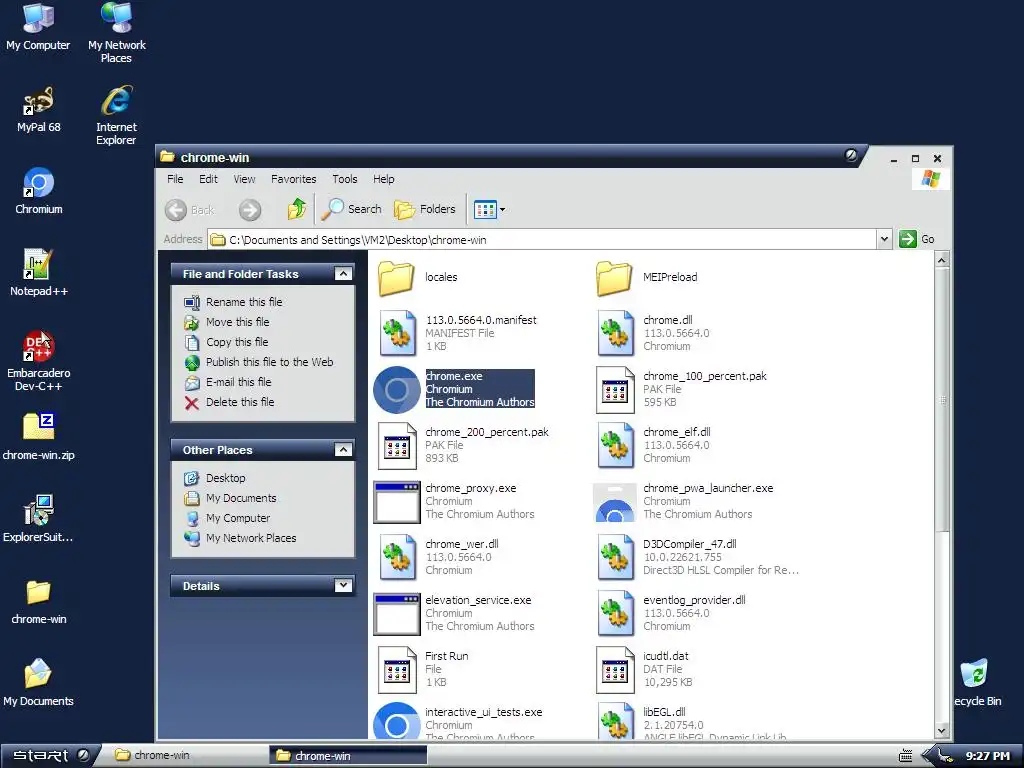Expand the Details panel
Screen dimensions: 1024x768
point(343,585)
